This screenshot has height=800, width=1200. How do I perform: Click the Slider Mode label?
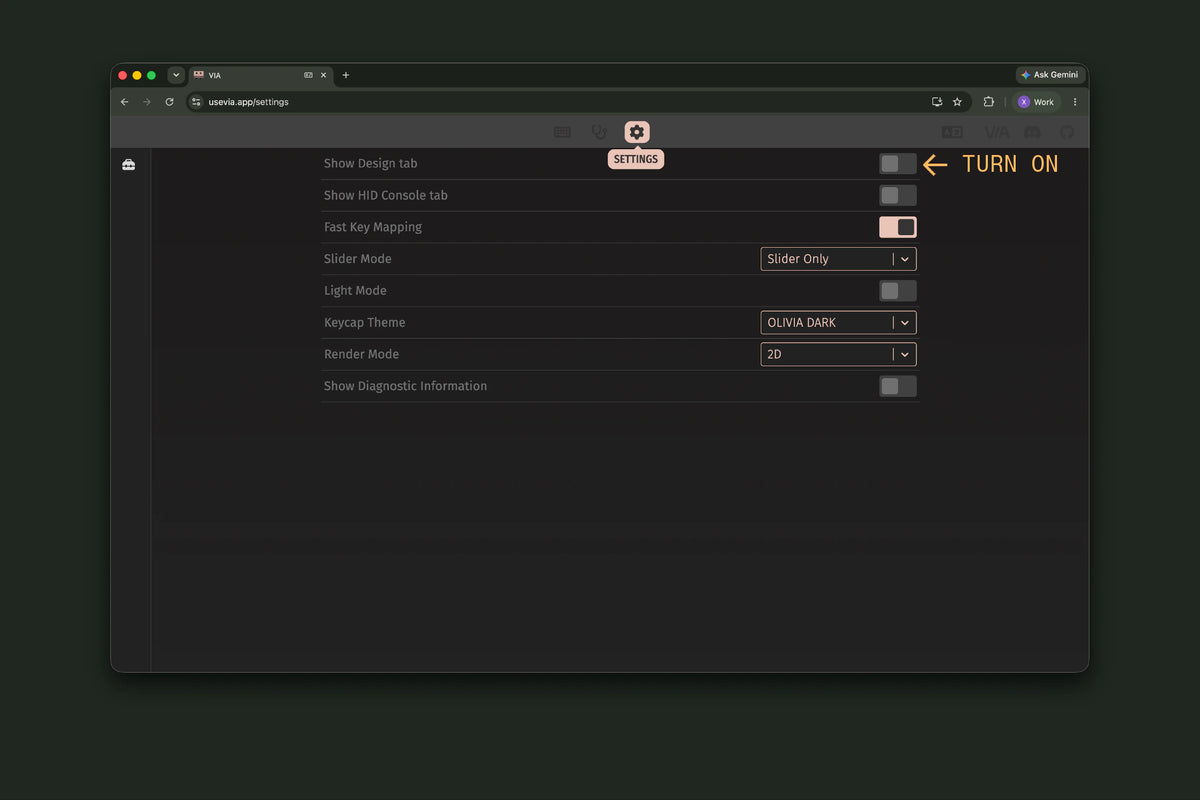[x=358, y=259]
